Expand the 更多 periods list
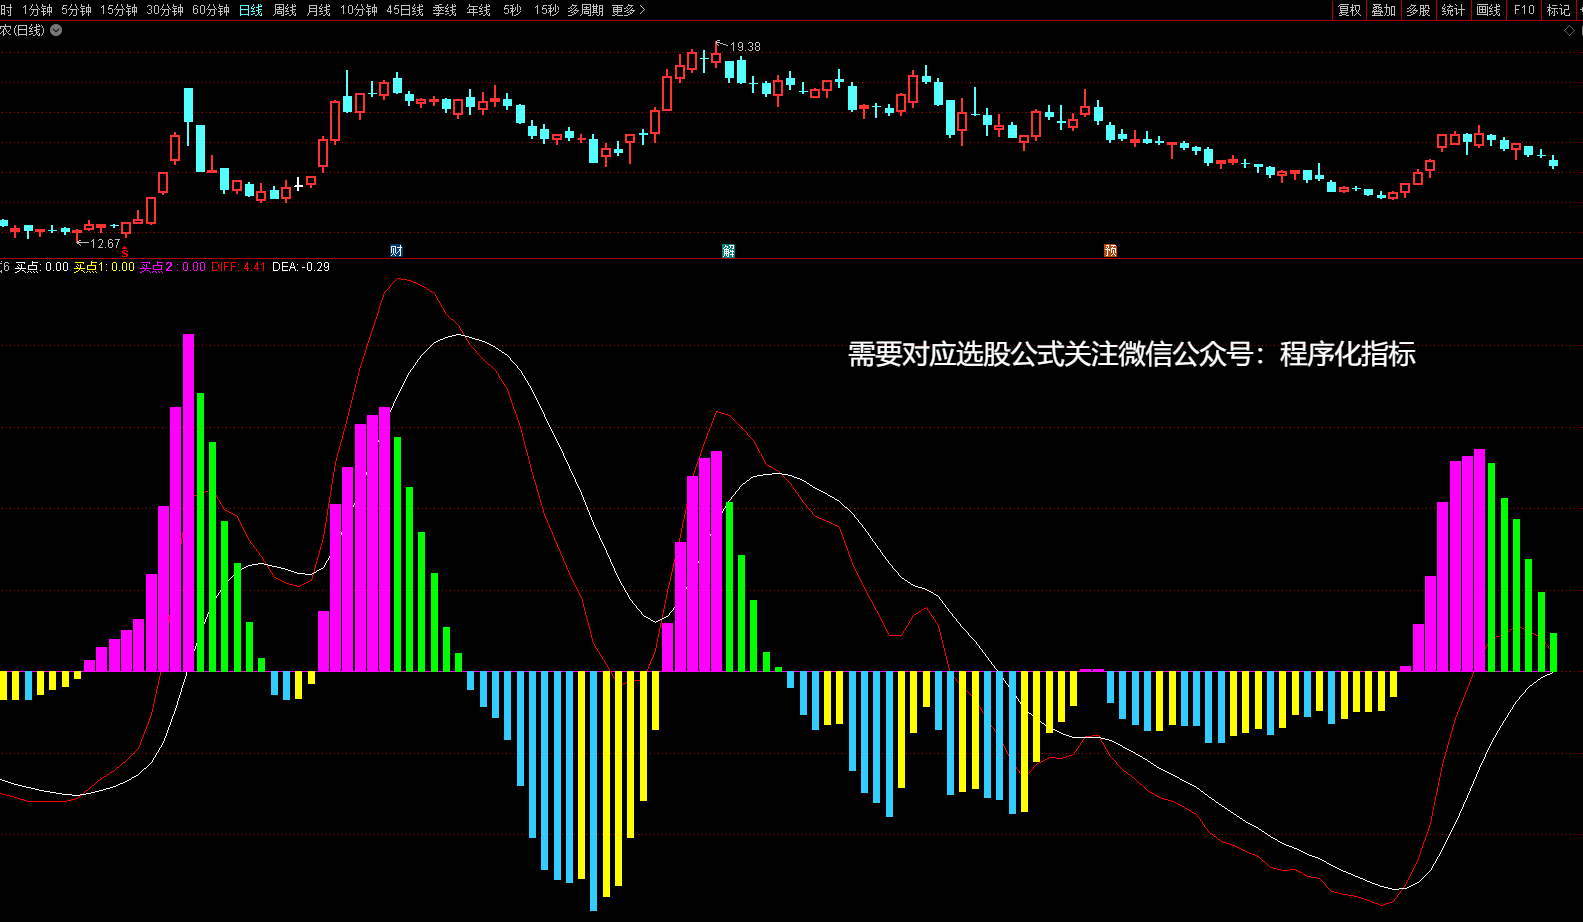 628,10
